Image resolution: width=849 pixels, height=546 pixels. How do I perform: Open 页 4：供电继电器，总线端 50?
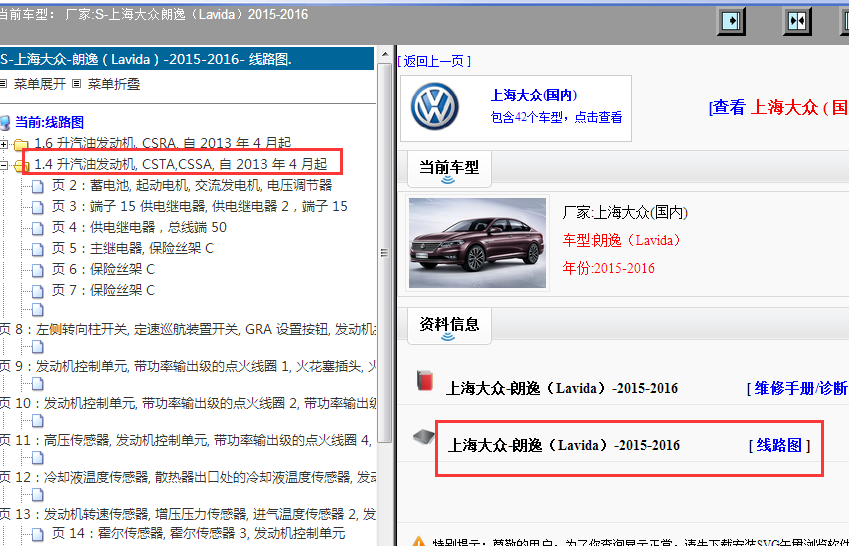pyautogui.click(x=139, y=228)
